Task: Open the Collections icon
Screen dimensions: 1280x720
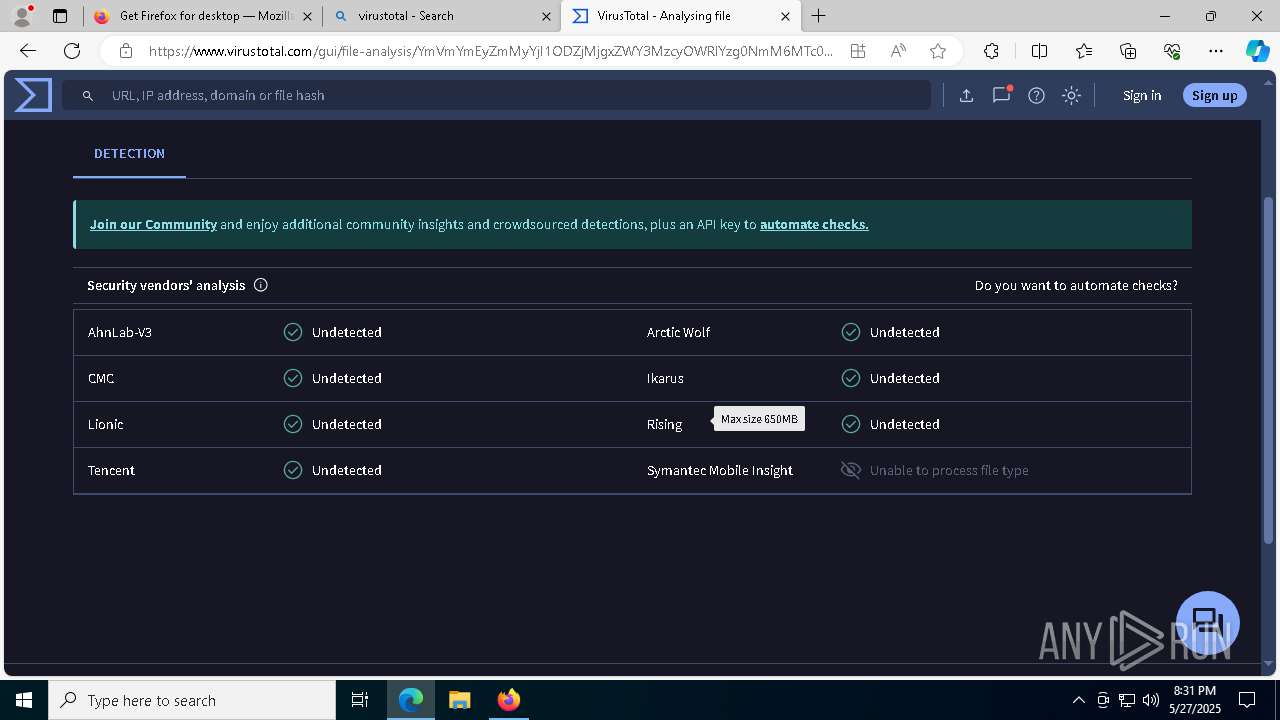Action: coord(1128,51)
